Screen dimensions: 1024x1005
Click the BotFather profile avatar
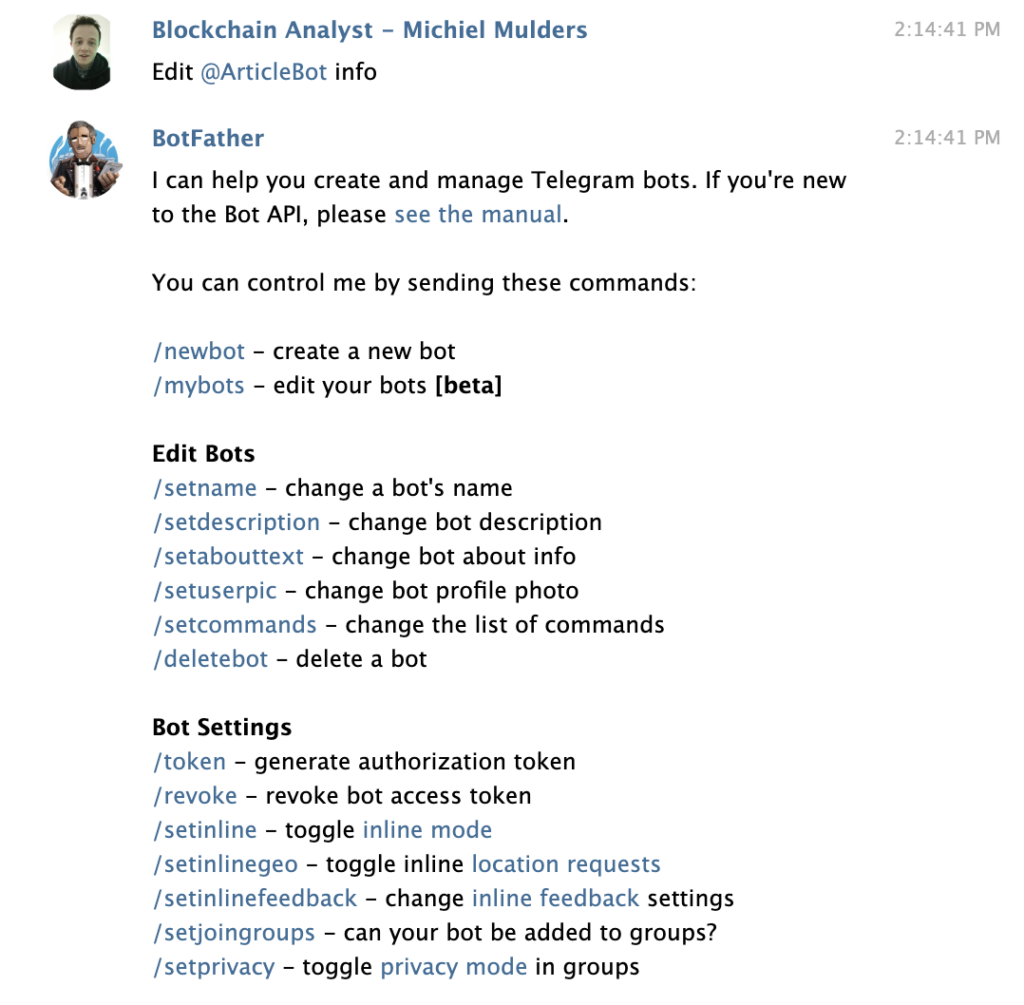[86, 159]
